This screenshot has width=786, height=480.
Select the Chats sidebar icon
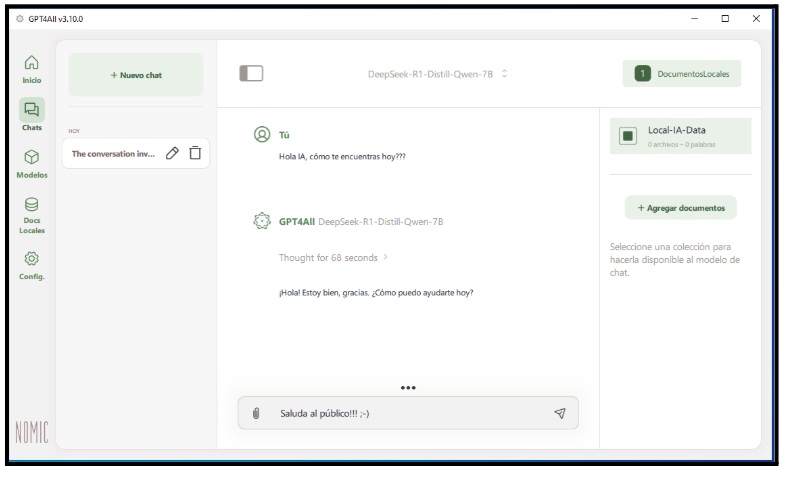pyautogui.click(x=31, y=113)
